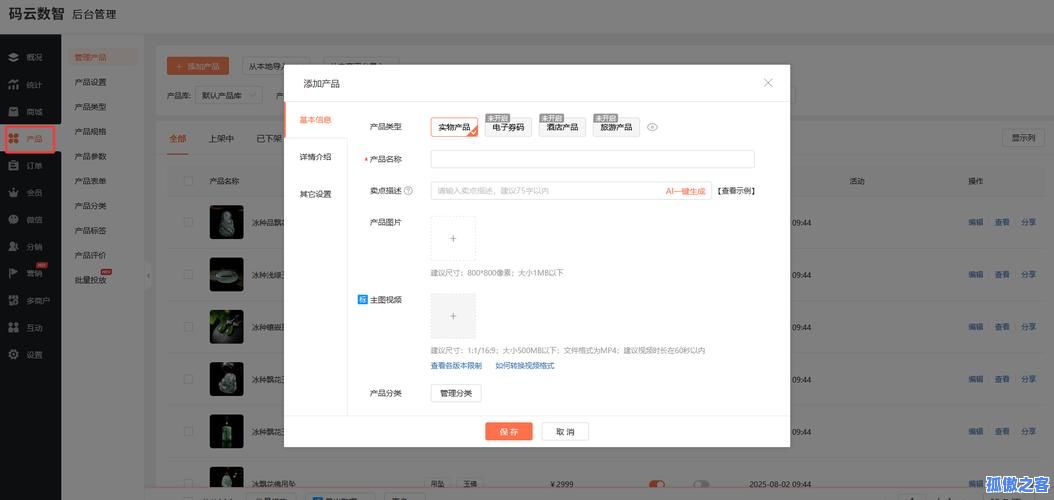Click the plus to upload 产品图片

tap(453, 239)
